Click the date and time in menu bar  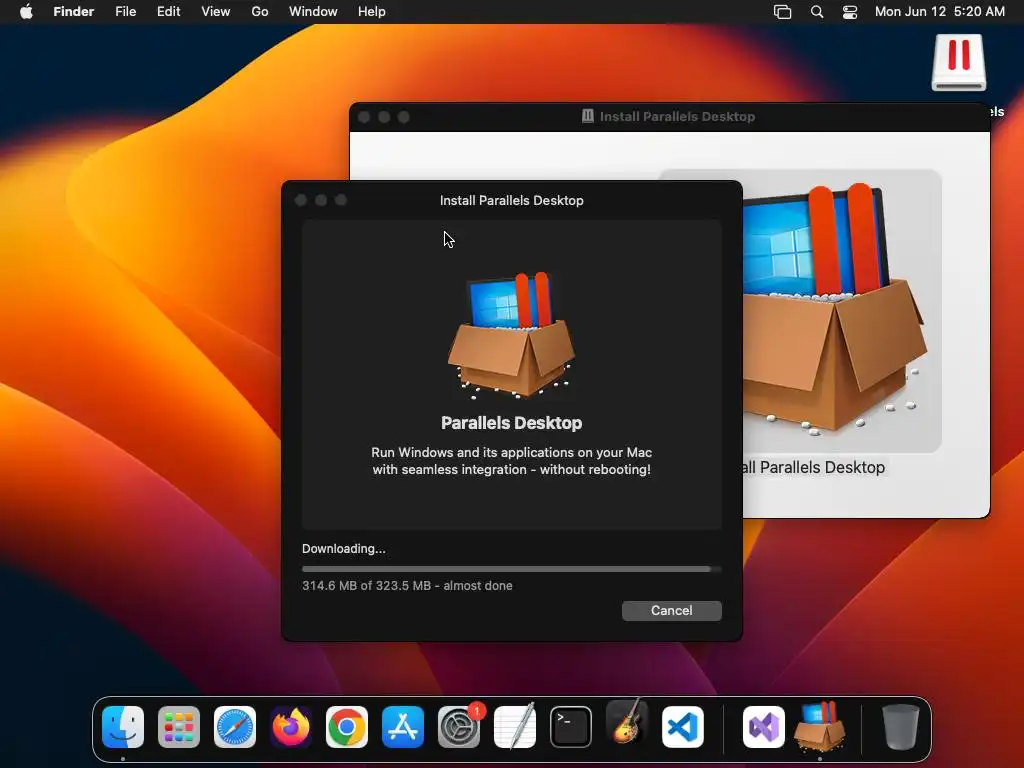940,12
